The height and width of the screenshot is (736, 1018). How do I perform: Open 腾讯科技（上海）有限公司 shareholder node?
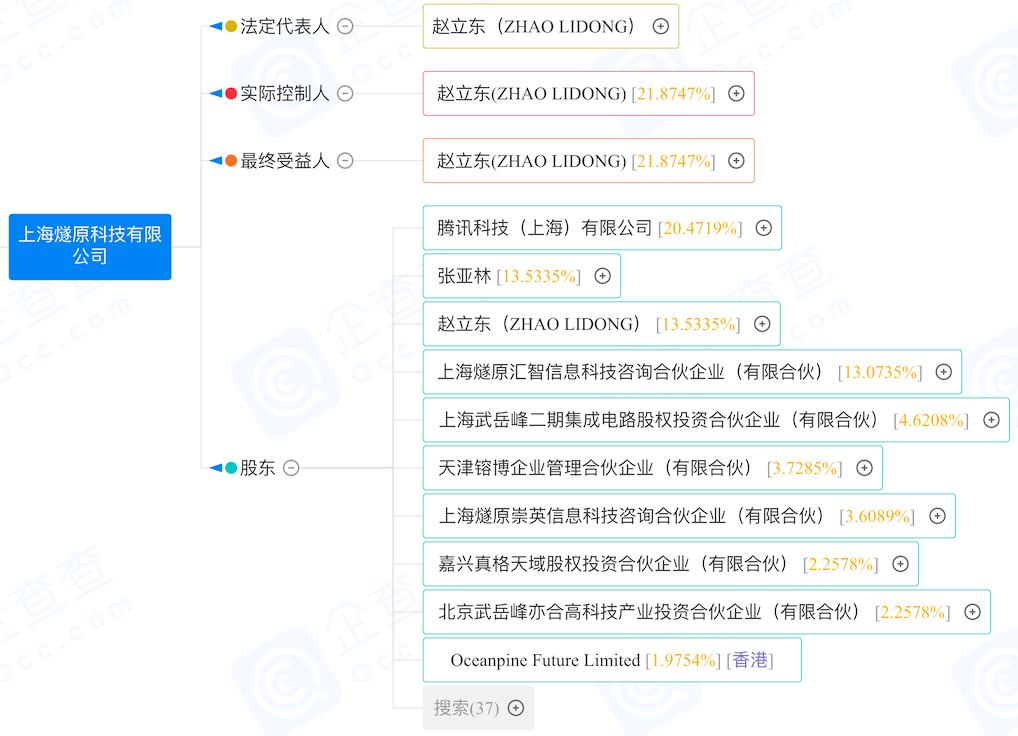pyautogui.click(x=602, y=228)
